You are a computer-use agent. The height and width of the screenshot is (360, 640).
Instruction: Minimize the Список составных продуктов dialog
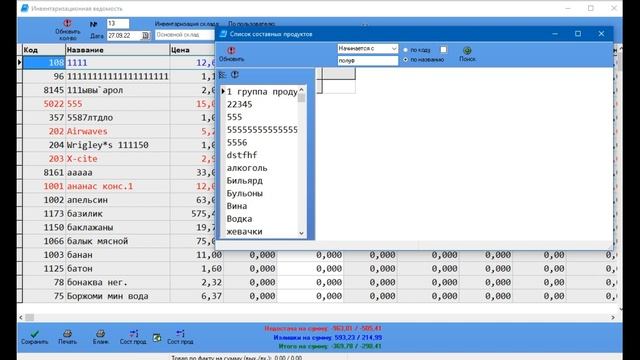point(555,34)
